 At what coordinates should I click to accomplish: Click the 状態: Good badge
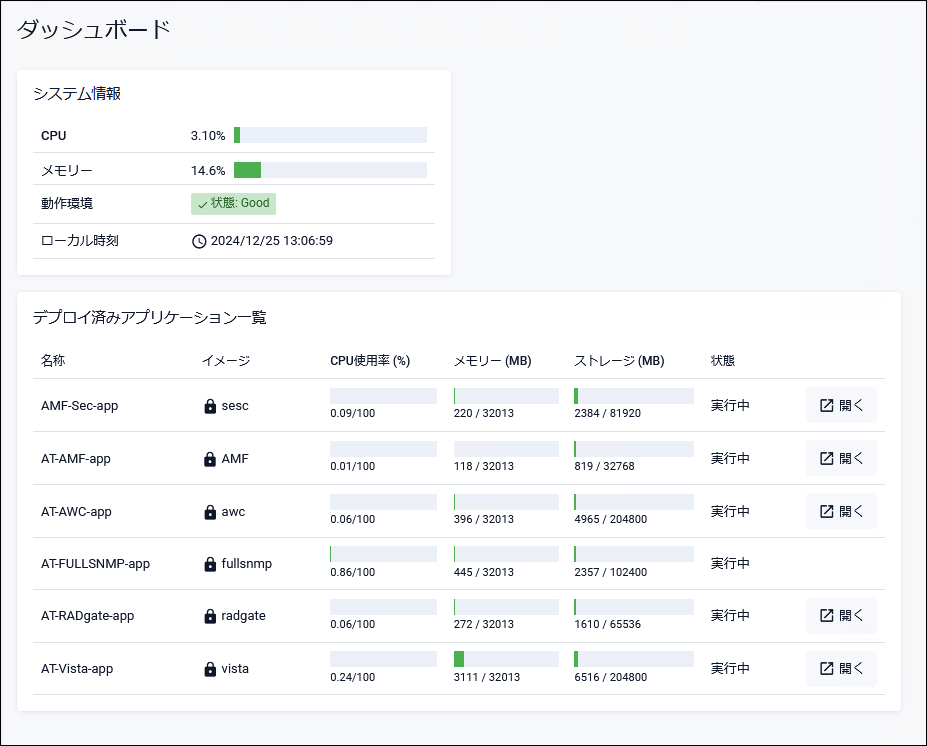point(234,203)
